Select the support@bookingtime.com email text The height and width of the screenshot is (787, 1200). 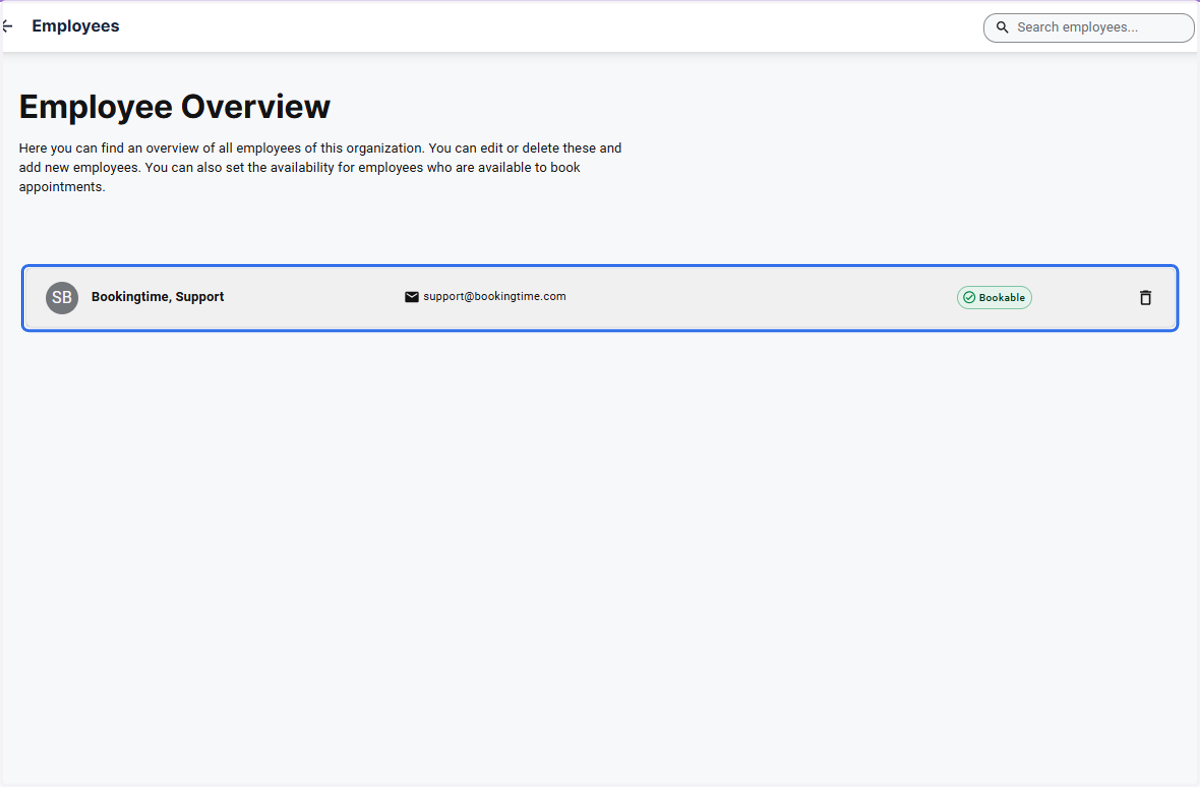494,296
